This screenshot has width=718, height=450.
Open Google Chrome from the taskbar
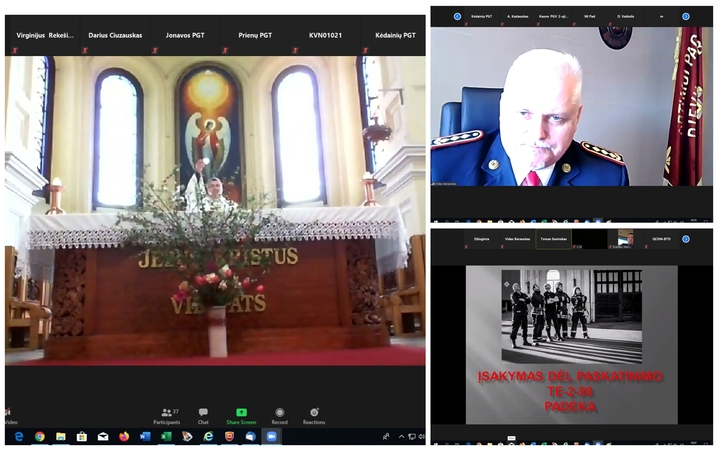(39, 437)
